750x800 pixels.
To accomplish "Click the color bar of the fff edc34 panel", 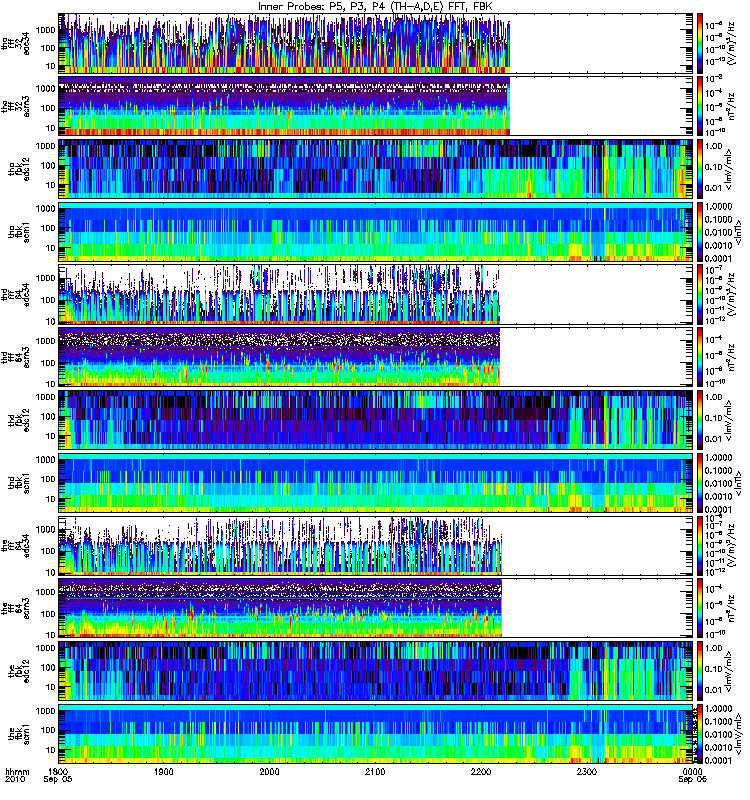I will [699, 545].
